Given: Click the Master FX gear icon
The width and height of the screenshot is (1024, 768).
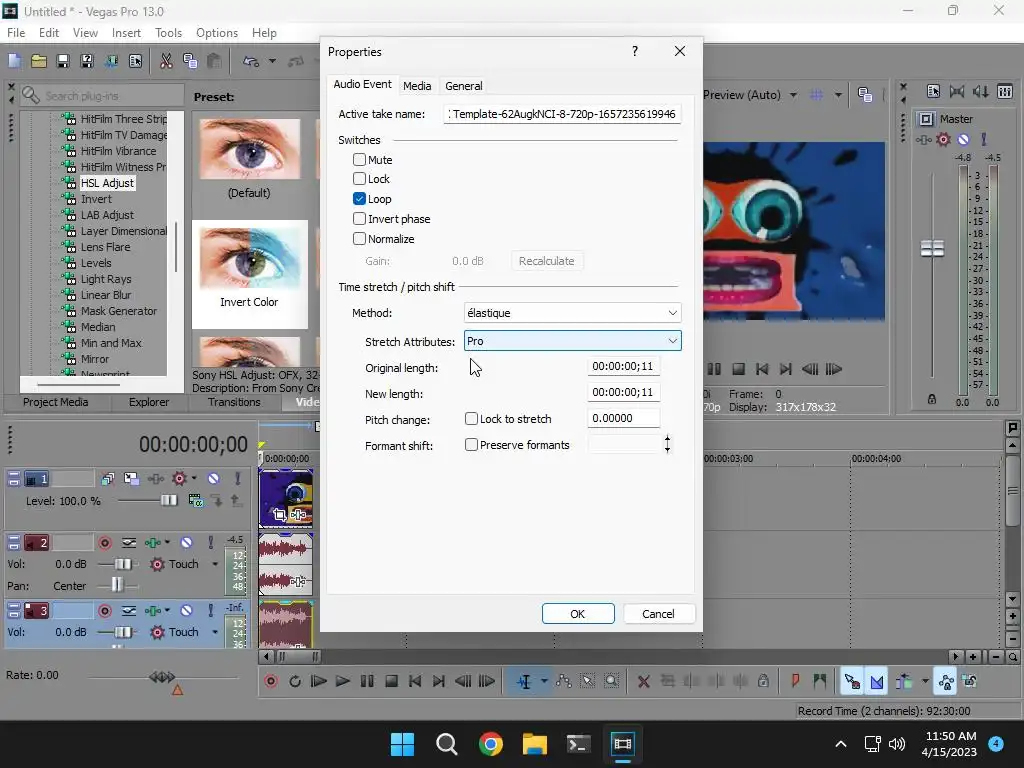Looking at the screenshot, I should 943,139.
